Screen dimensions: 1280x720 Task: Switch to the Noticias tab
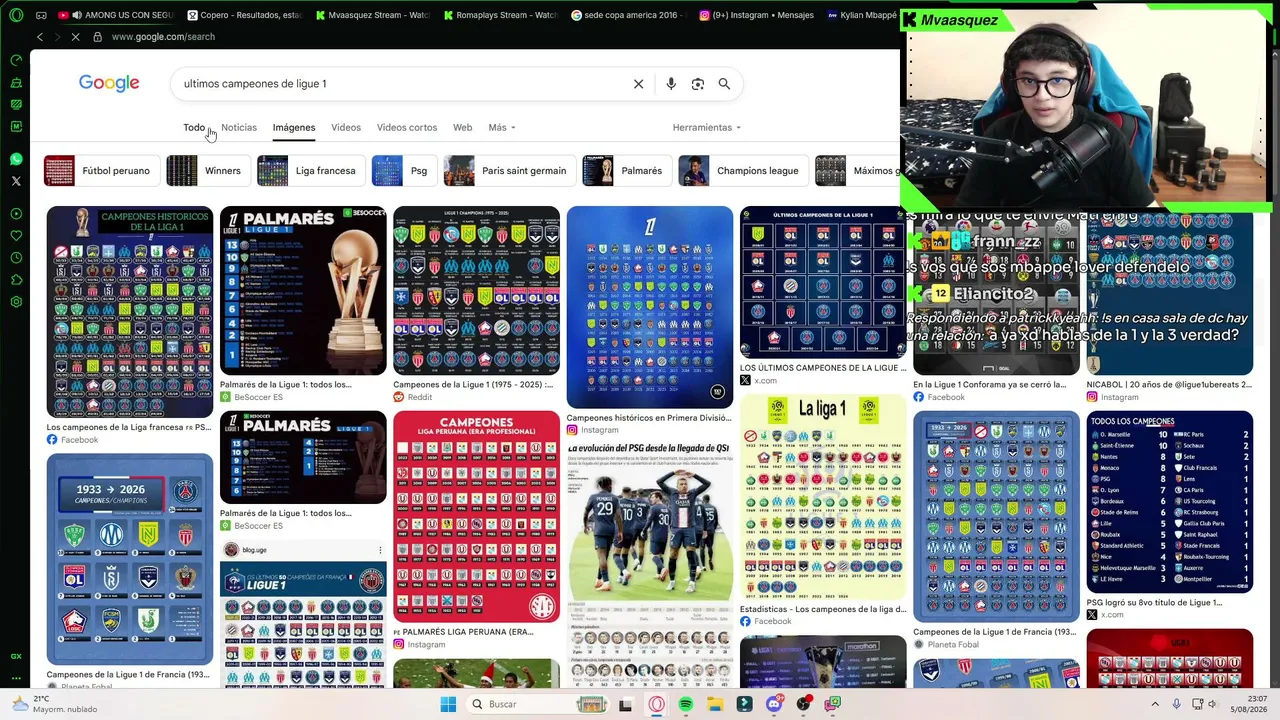click(239, 128)
